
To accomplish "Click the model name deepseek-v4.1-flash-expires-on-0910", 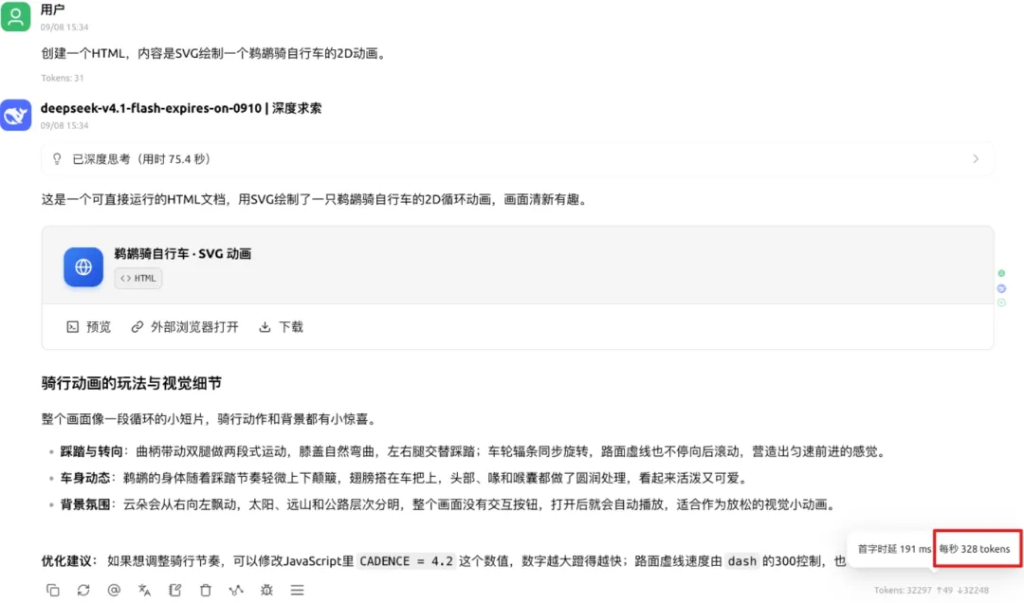I will (x=151, y=108).
